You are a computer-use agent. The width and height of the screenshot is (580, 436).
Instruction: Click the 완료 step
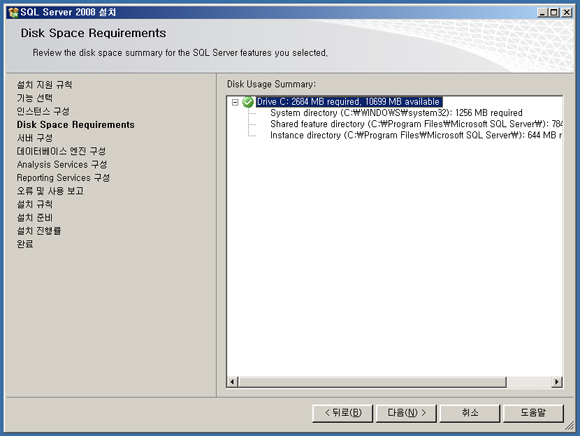click(25, 244)
